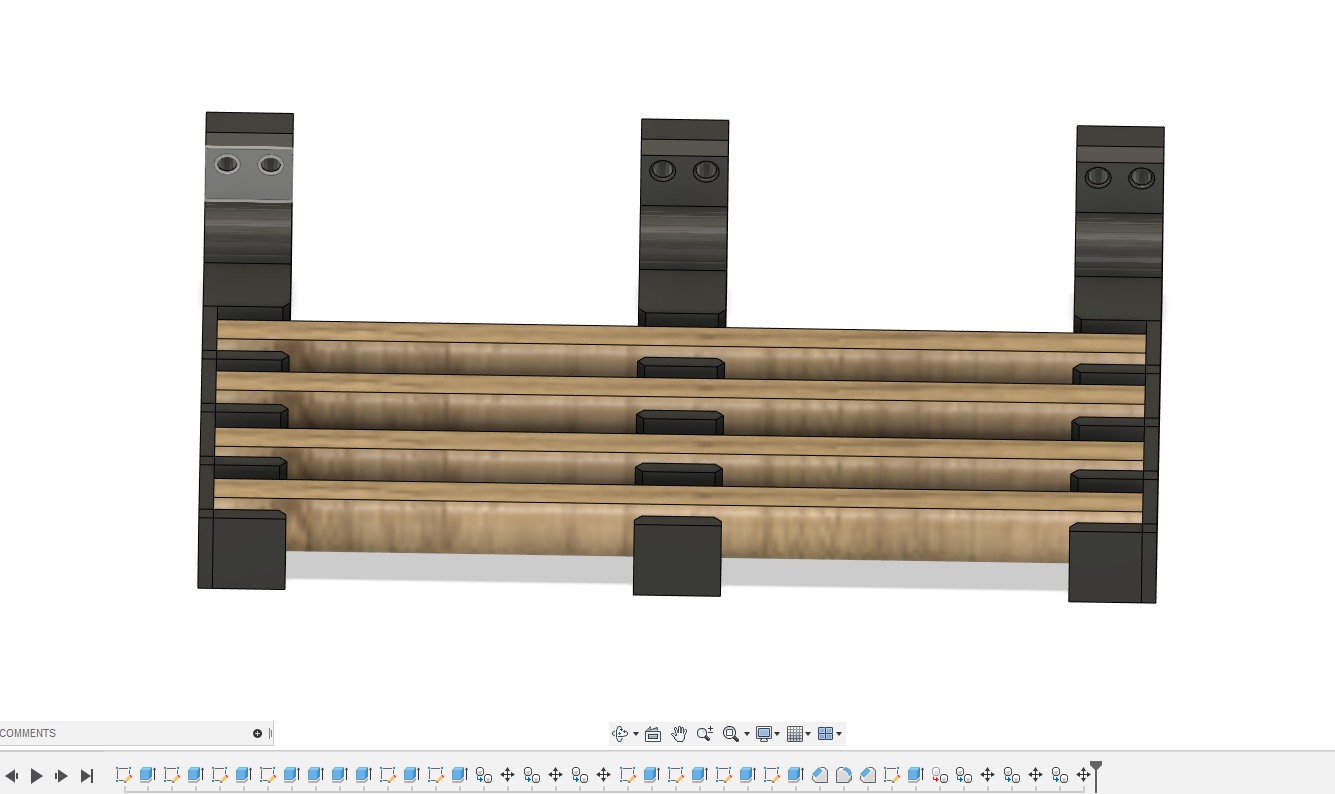The width and height of the screenshot is (1335, 794).
Task: Expand the Display Settings dropdown arrow
Action: point(777,735)
